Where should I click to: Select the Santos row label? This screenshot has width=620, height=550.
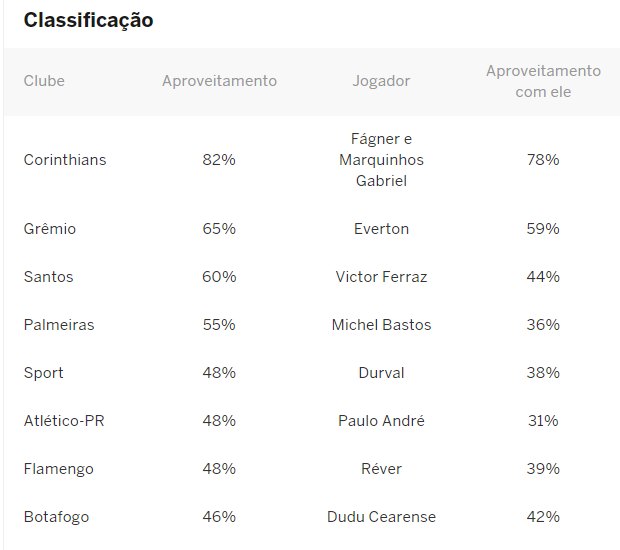coord(49,277)
